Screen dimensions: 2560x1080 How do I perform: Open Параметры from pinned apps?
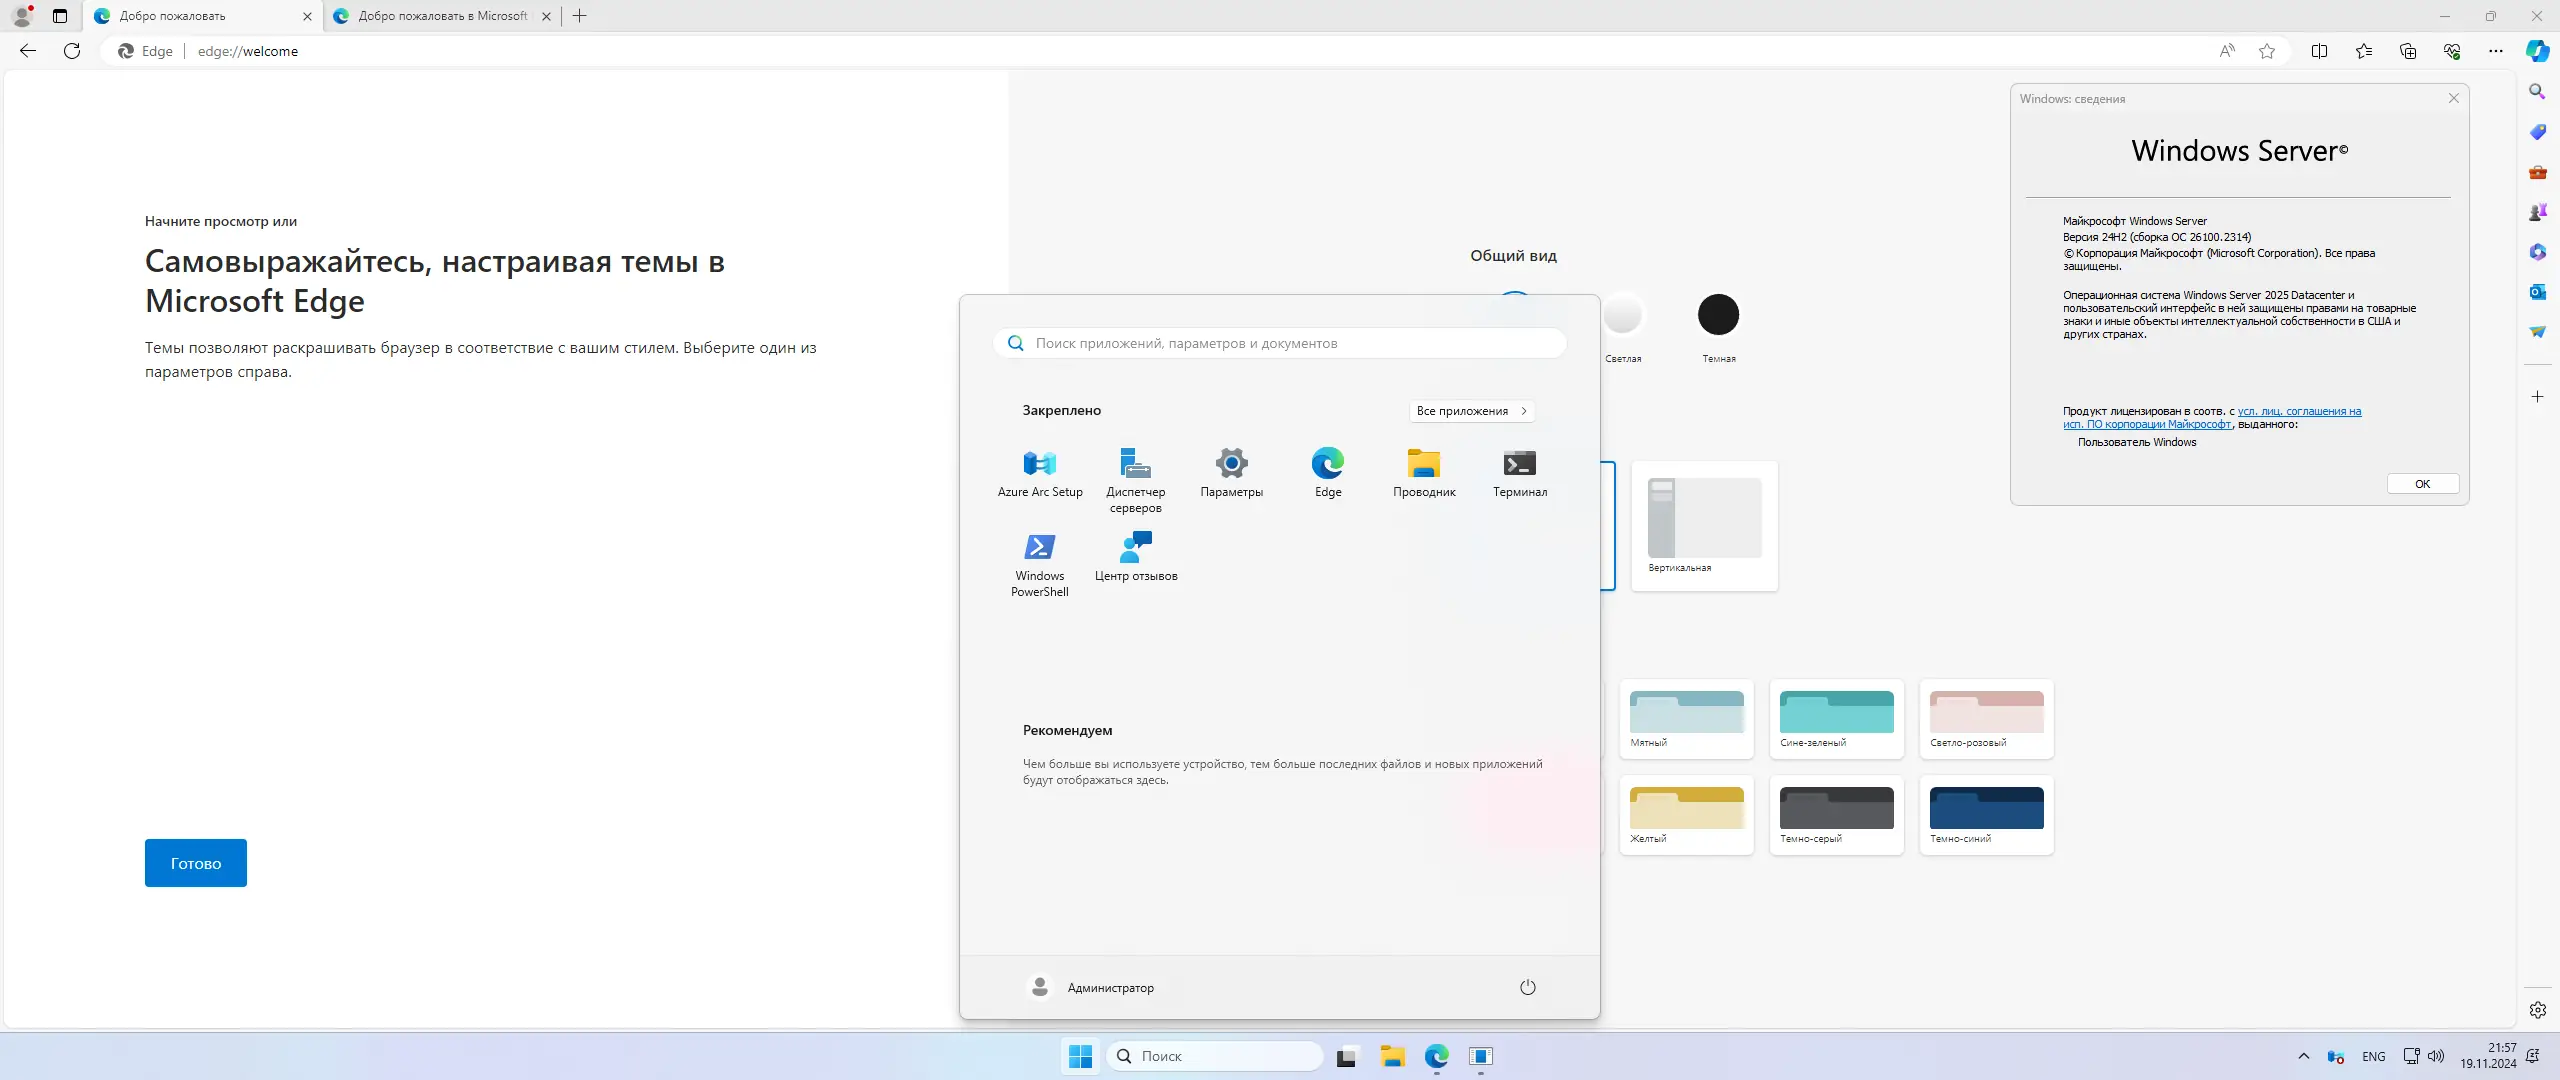(x=1231, y=470)
